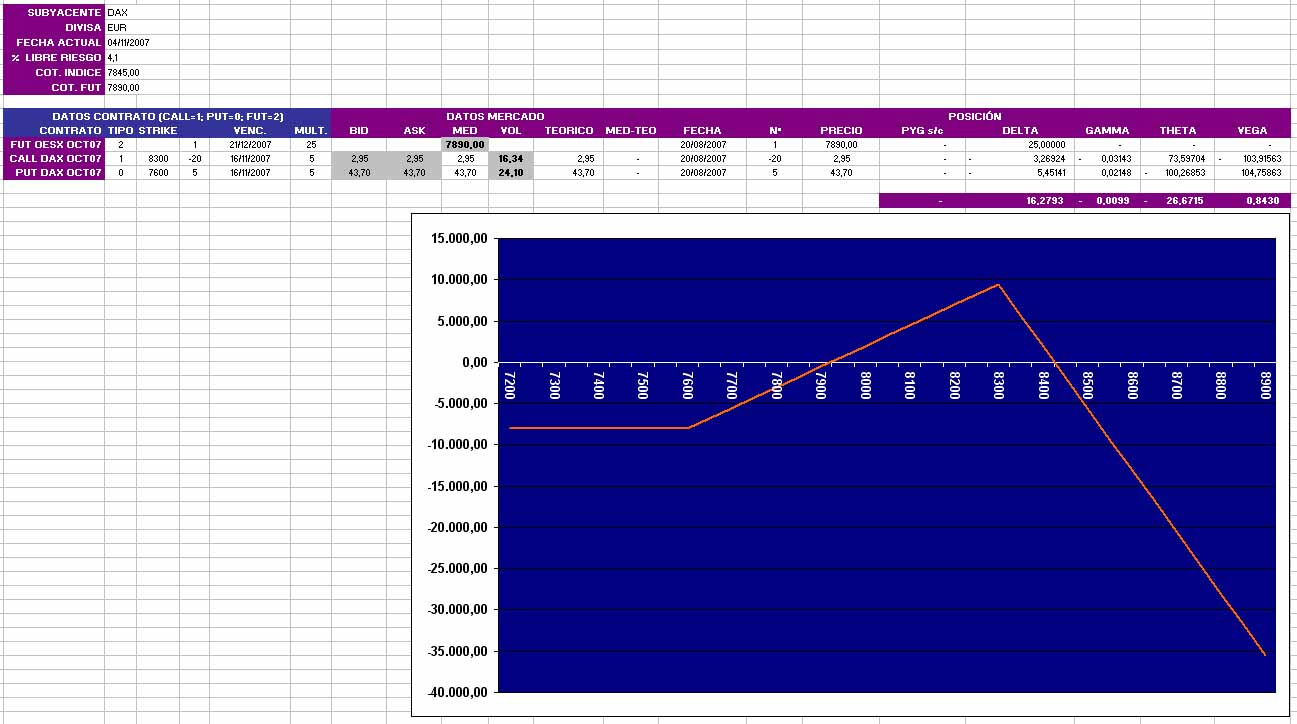Click the theta value 100,26853
Screen dimensions: 1297x724
1183,173
